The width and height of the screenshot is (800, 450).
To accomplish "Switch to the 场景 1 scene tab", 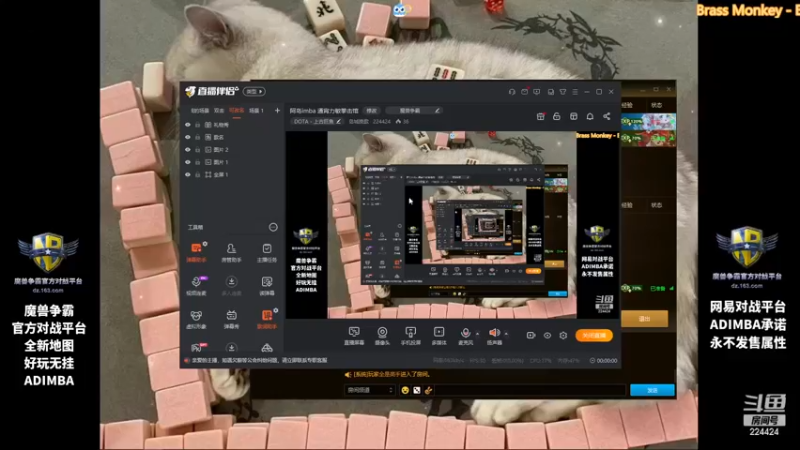I will [x=256, y=110].
